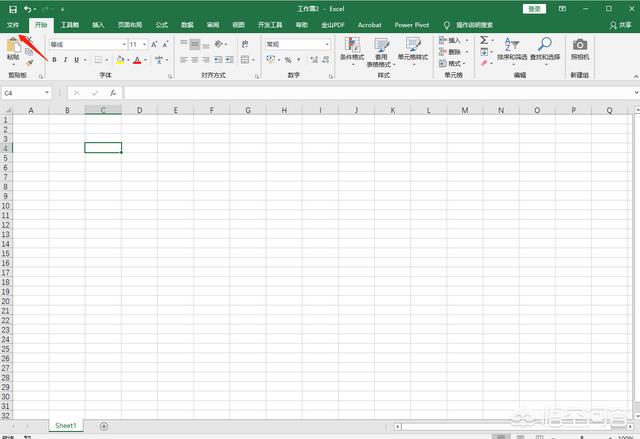640x439 pixels.
Task: Click the AutoSum sigma icon
Action: (483, 41)
